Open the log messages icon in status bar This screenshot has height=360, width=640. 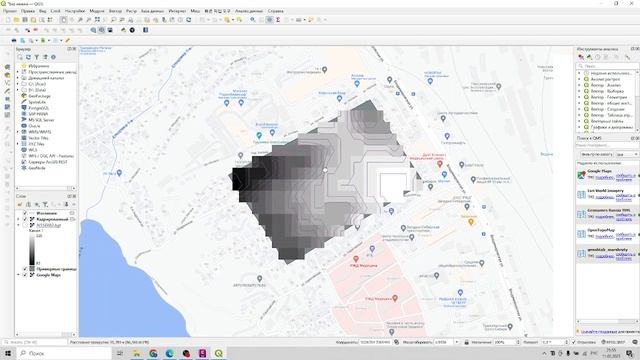635,342
